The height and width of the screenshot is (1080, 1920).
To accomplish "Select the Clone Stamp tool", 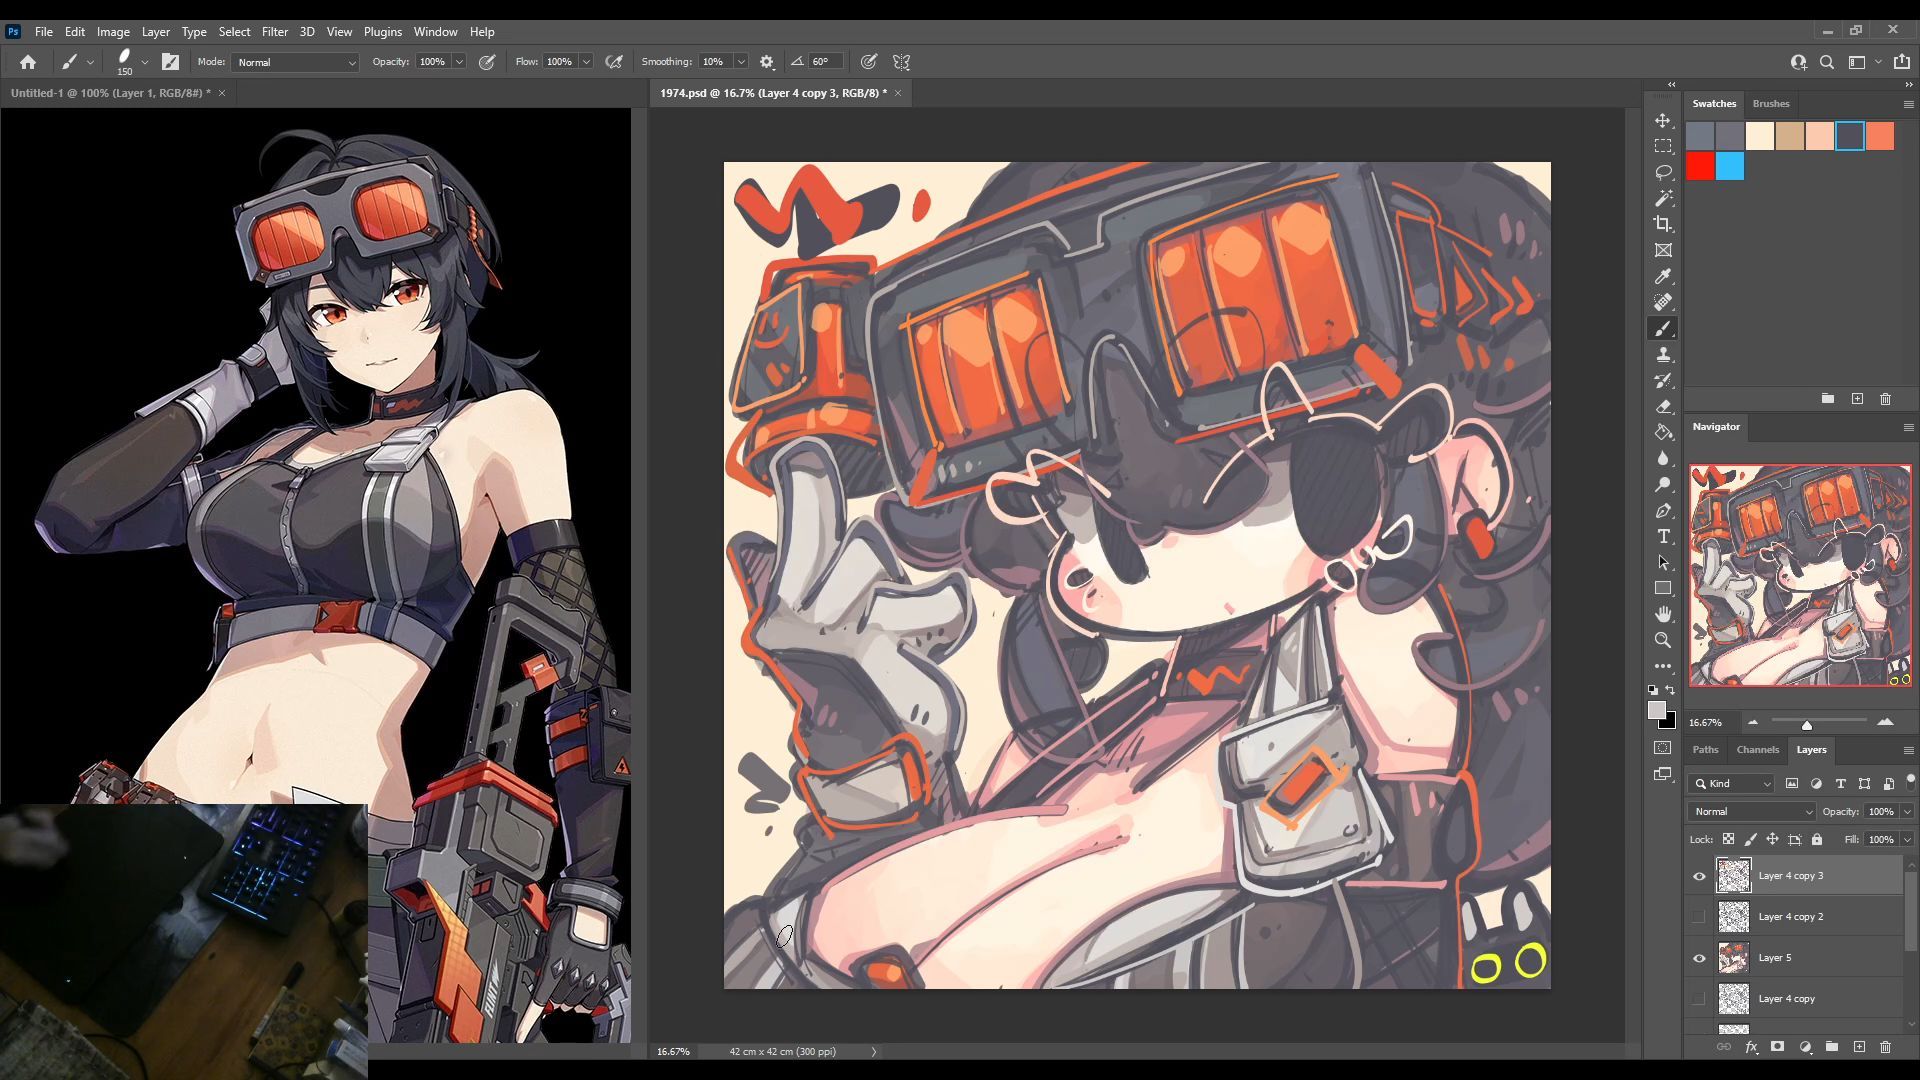I will coord(1663,354).
